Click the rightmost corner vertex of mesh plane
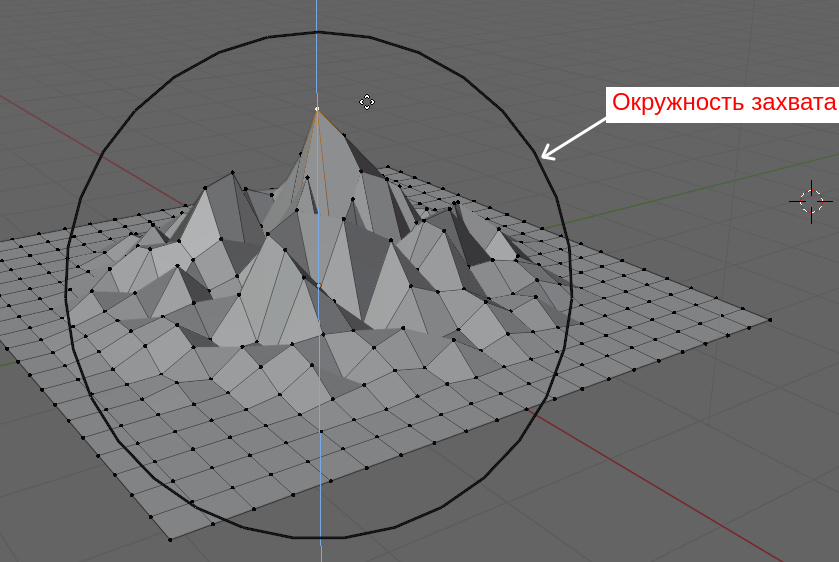 point(770,320)
